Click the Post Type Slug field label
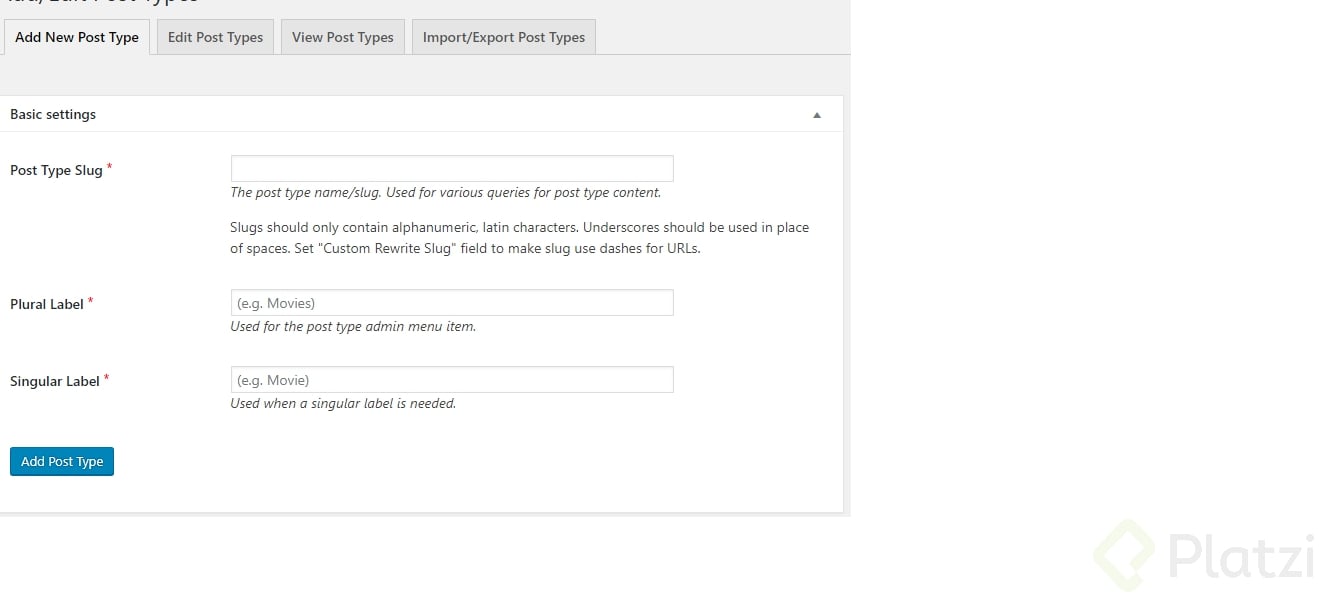Image resolution: width=1328 pixels, height=598 pixels. point(56,170)
